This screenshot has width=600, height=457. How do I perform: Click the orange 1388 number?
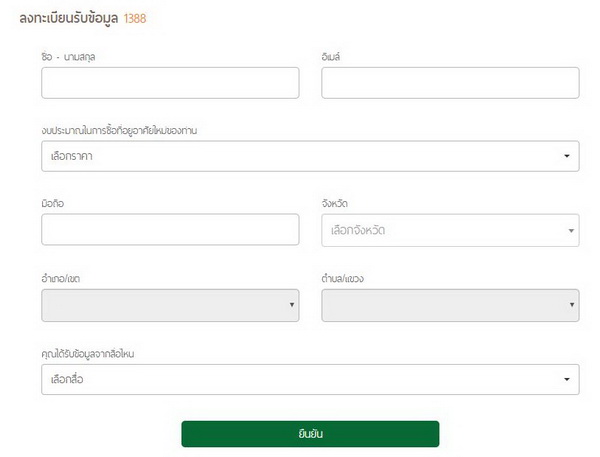click(x=136, y=18)
